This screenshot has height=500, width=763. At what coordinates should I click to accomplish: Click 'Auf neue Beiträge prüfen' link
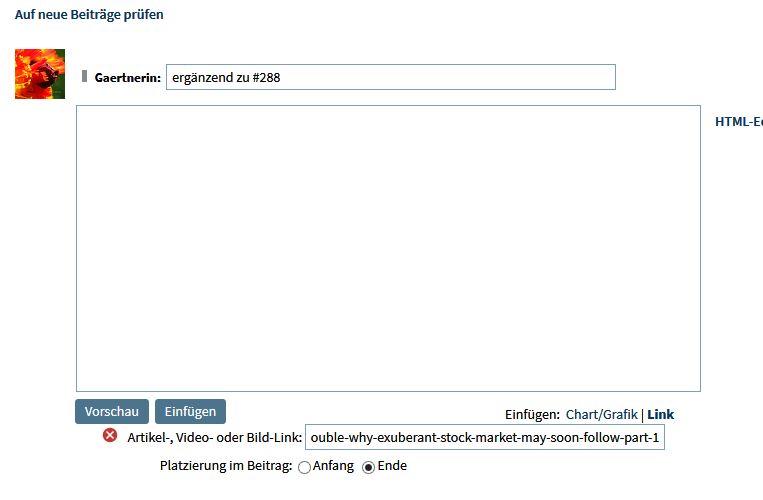click(x=89, y=15)
